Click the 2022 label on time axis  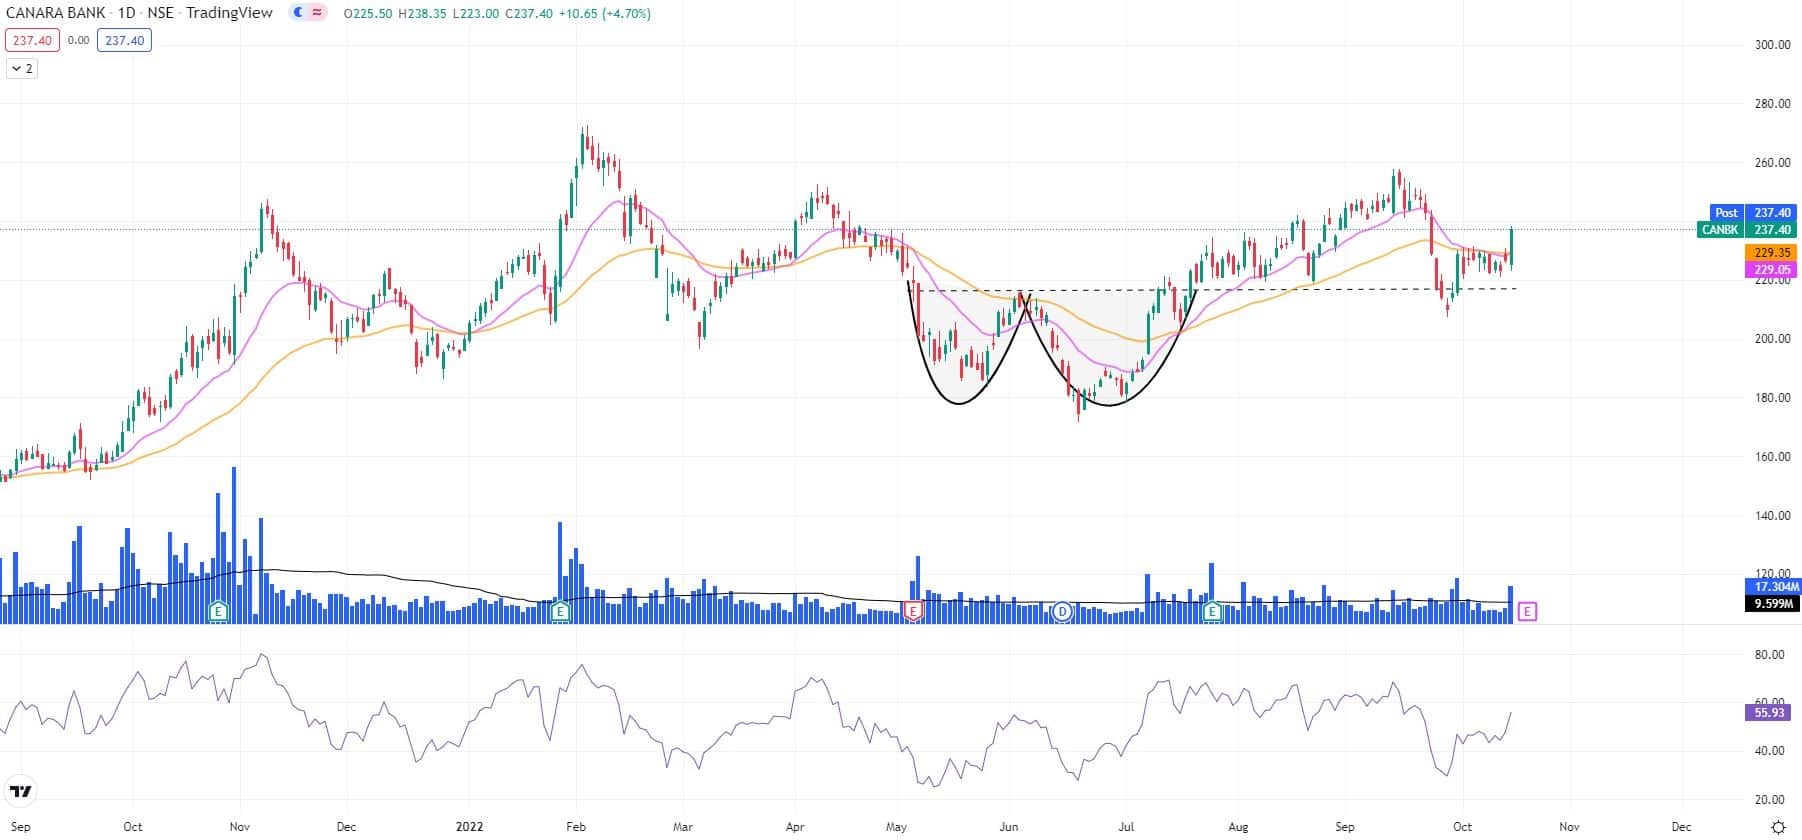469,827
